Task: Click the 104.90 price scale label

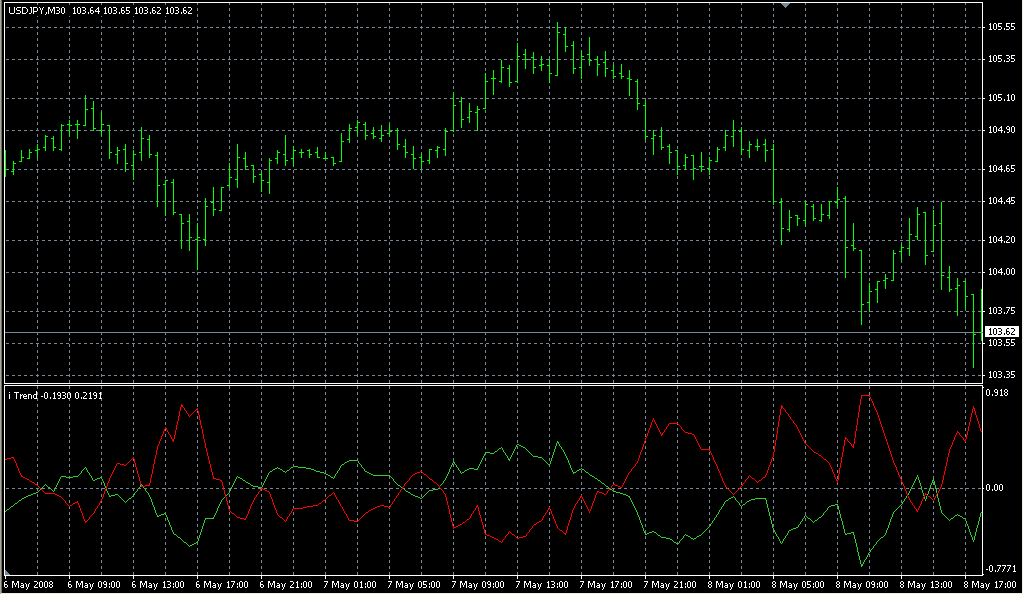Action: (x=1002, y=130)
